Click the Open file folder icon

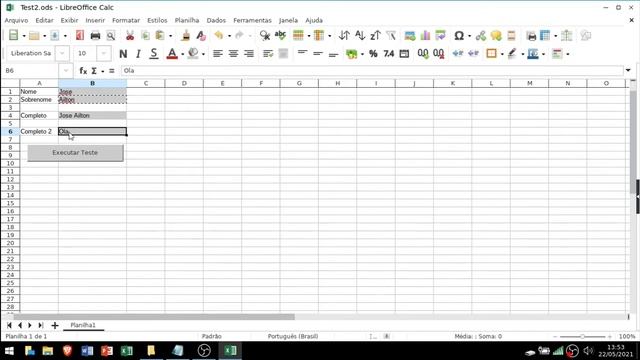click(x=34, y=36)
